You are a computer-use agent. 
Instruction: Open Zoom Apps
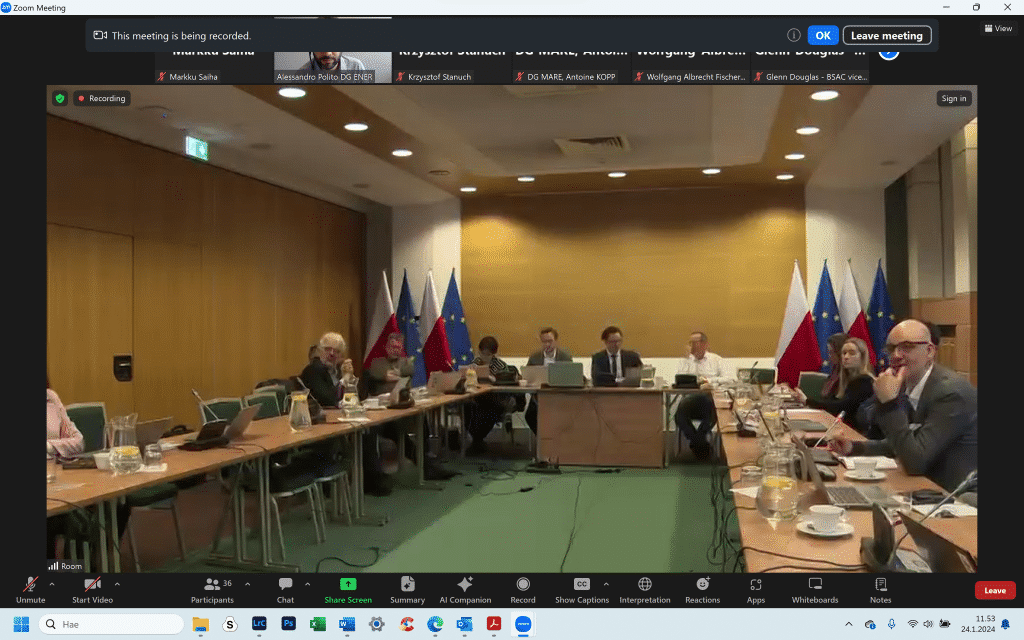coord(756,590)
